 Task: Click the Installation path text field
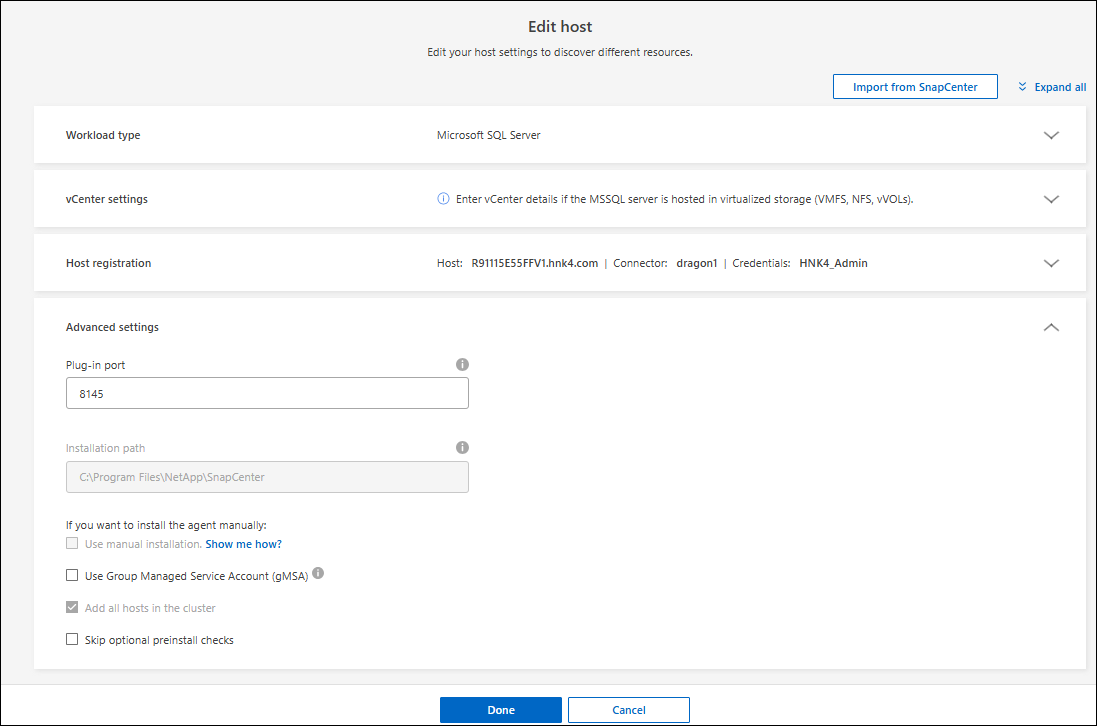click(267, 477)
